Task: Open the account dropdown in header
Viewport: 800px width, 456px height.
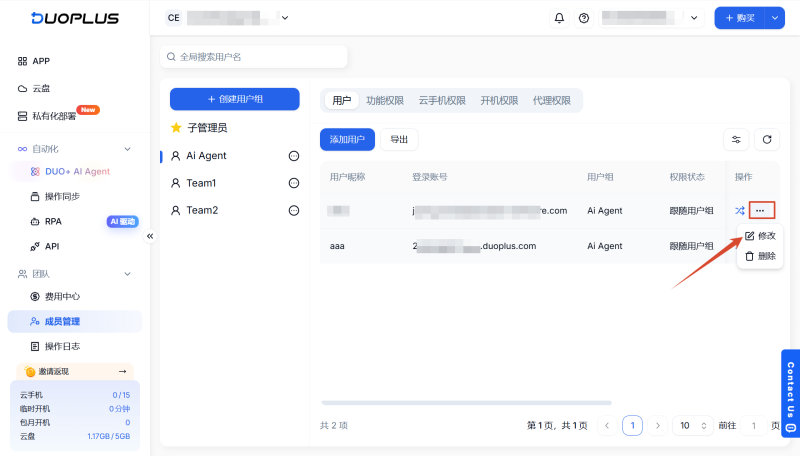Action: coord(651,18)
